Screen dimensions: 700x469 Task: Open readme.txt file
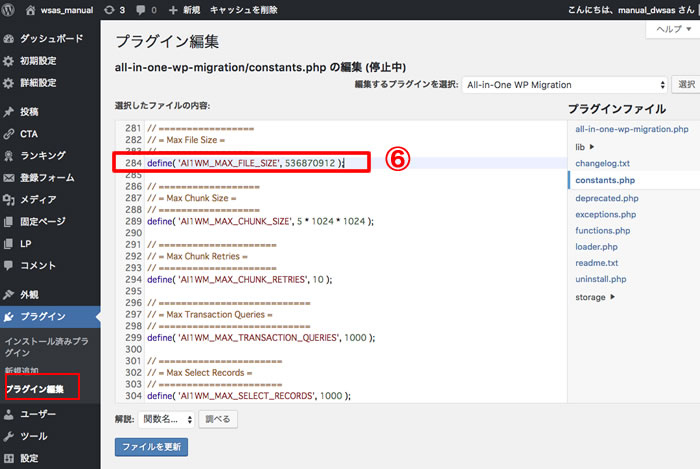tap(596, 263)
